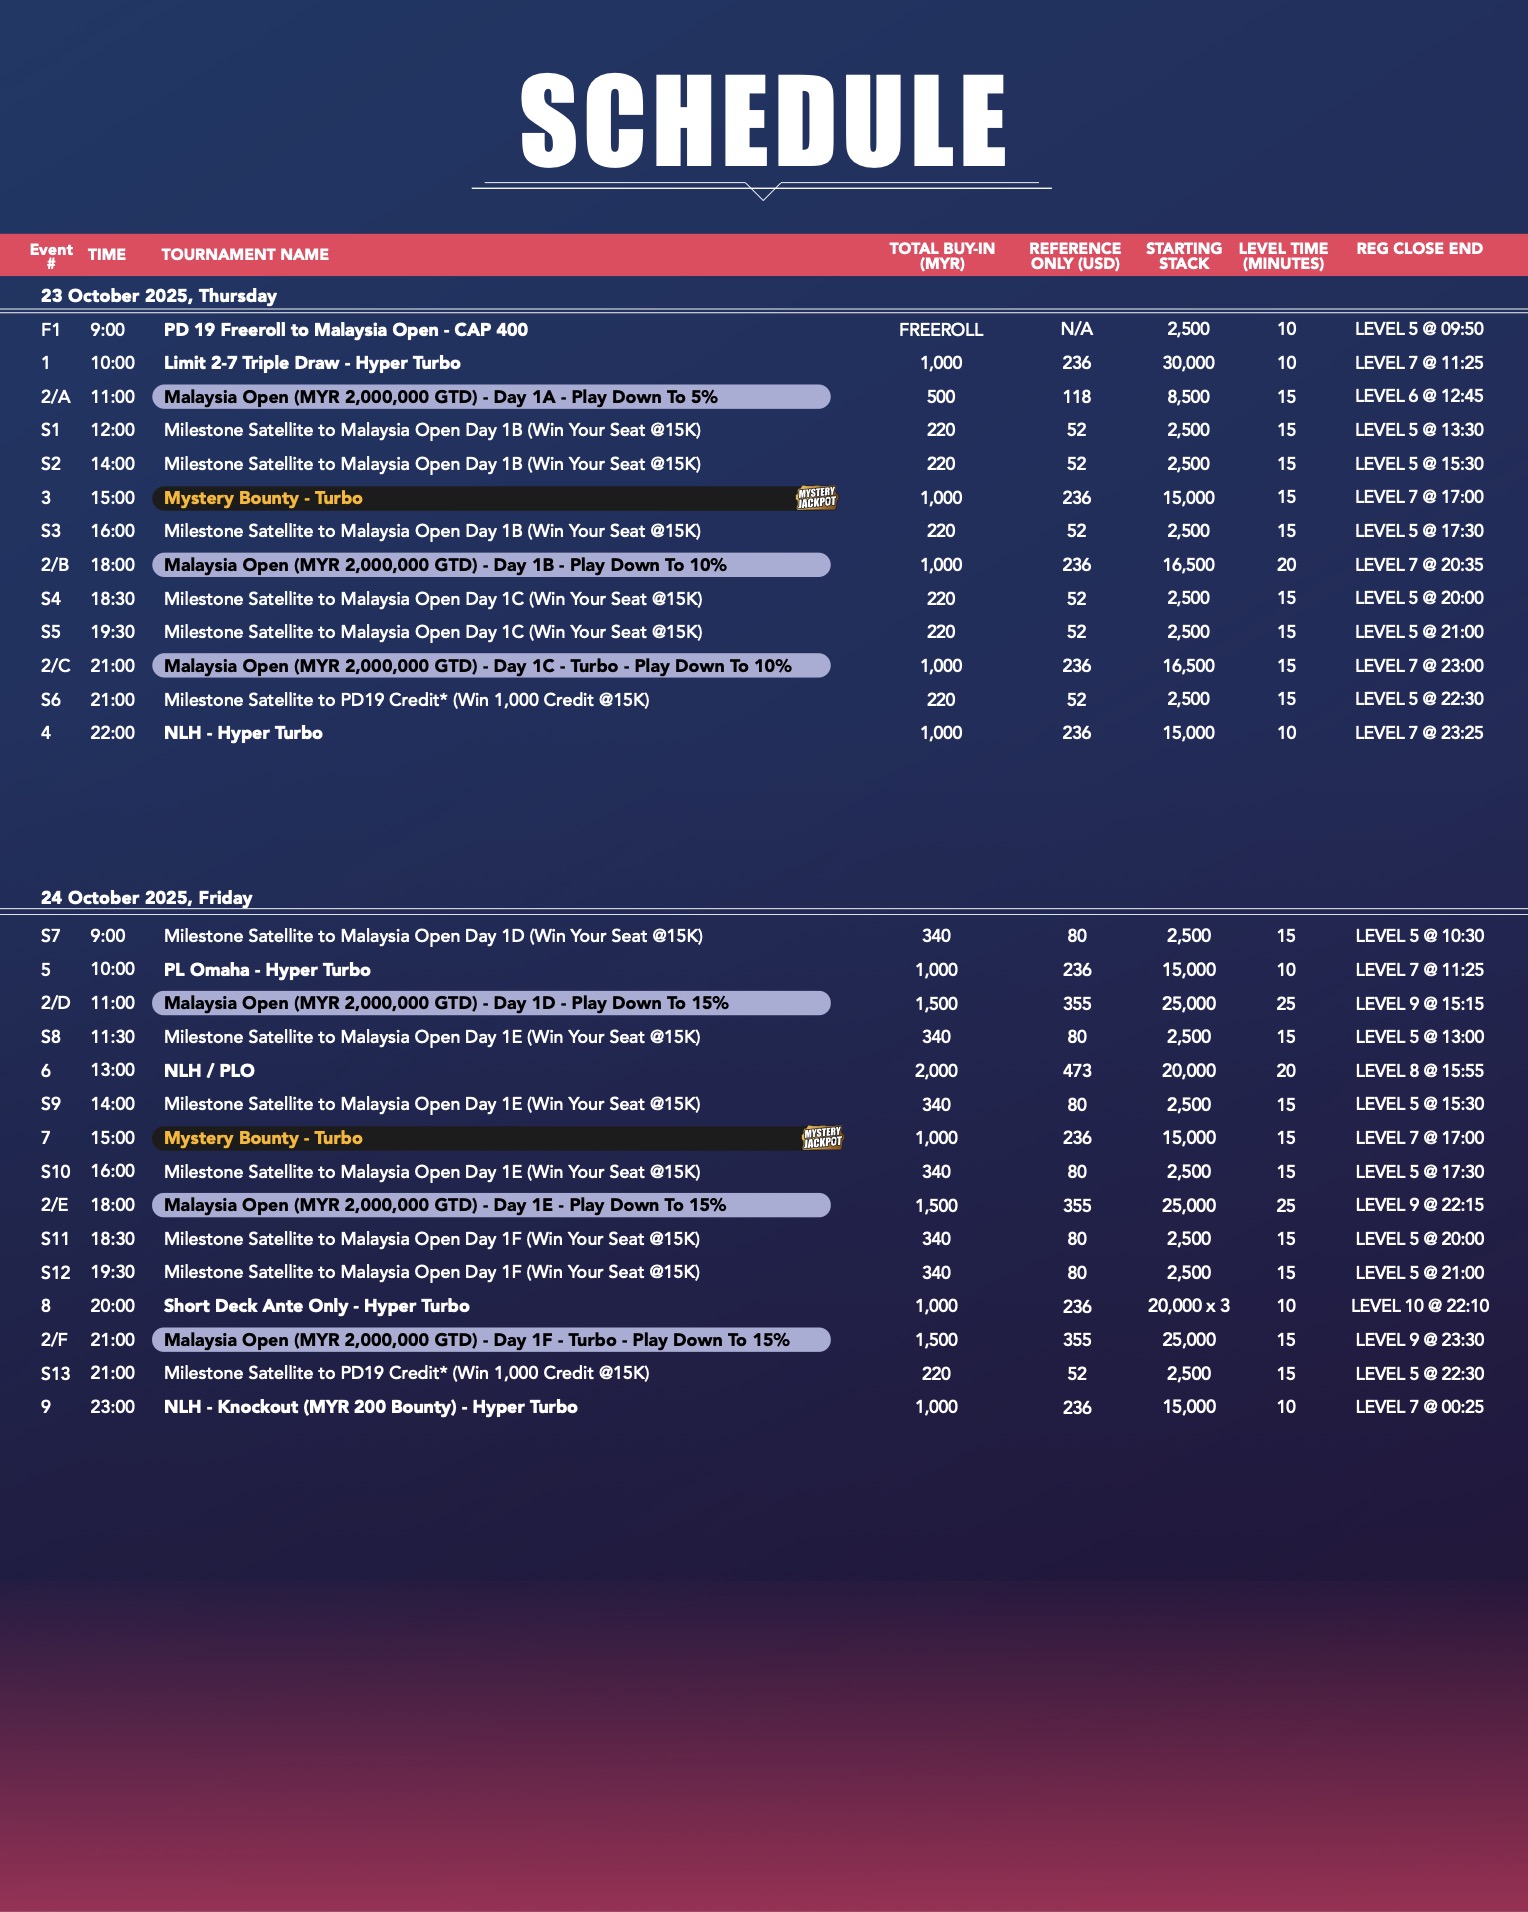Screen dimensions: 1528x1912
Task: Click the TOURNAMENT NAME column header
Action: [245, 254]
